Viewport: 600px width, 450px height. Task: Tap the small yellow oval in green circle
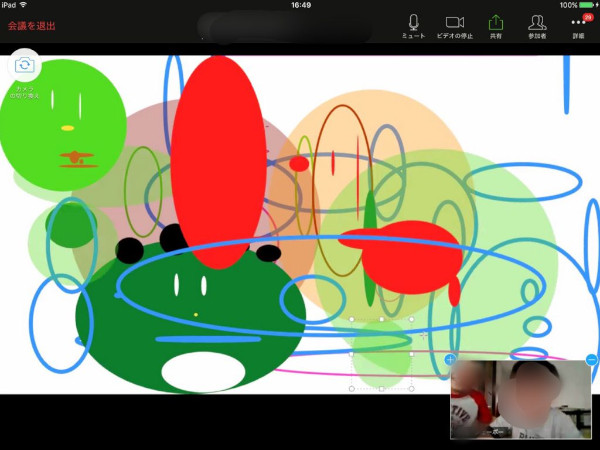click(x=67, y=128)
